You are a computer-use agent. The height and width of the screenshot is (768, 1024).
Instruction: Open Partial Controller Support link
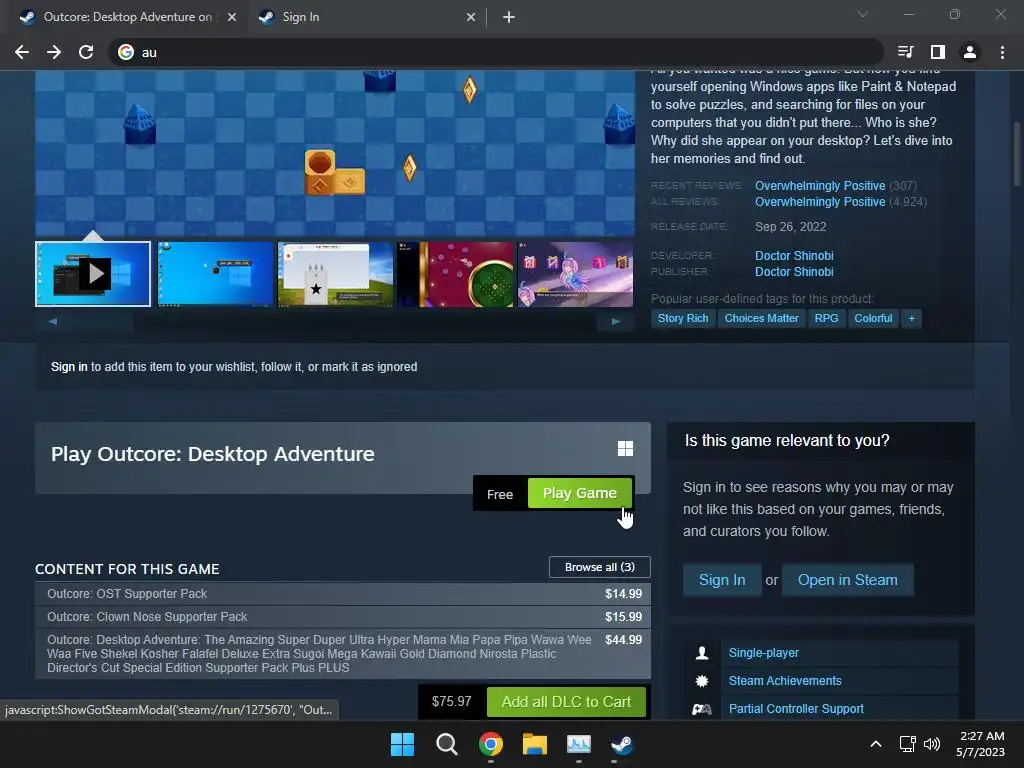pyautogui.click(x=796, y=709)
